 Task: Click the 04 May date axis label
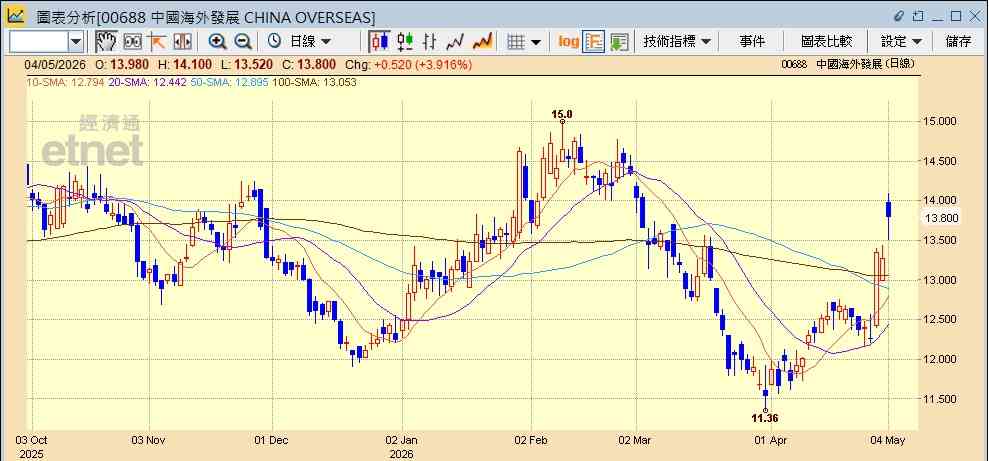click(x=890, y=440)
